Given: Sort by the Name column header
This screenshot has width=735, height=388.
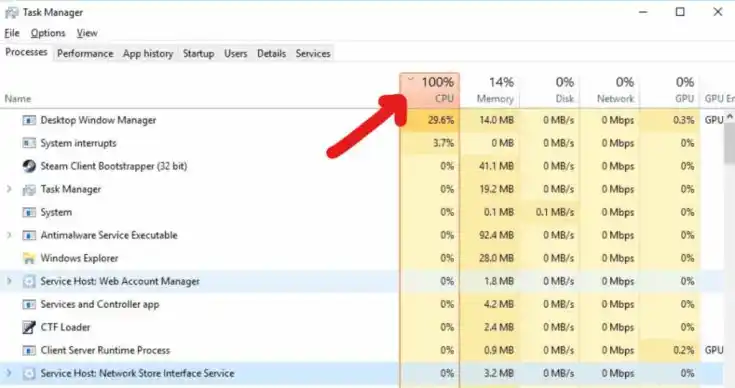Looking at the screenshot, I should (18, 99).
